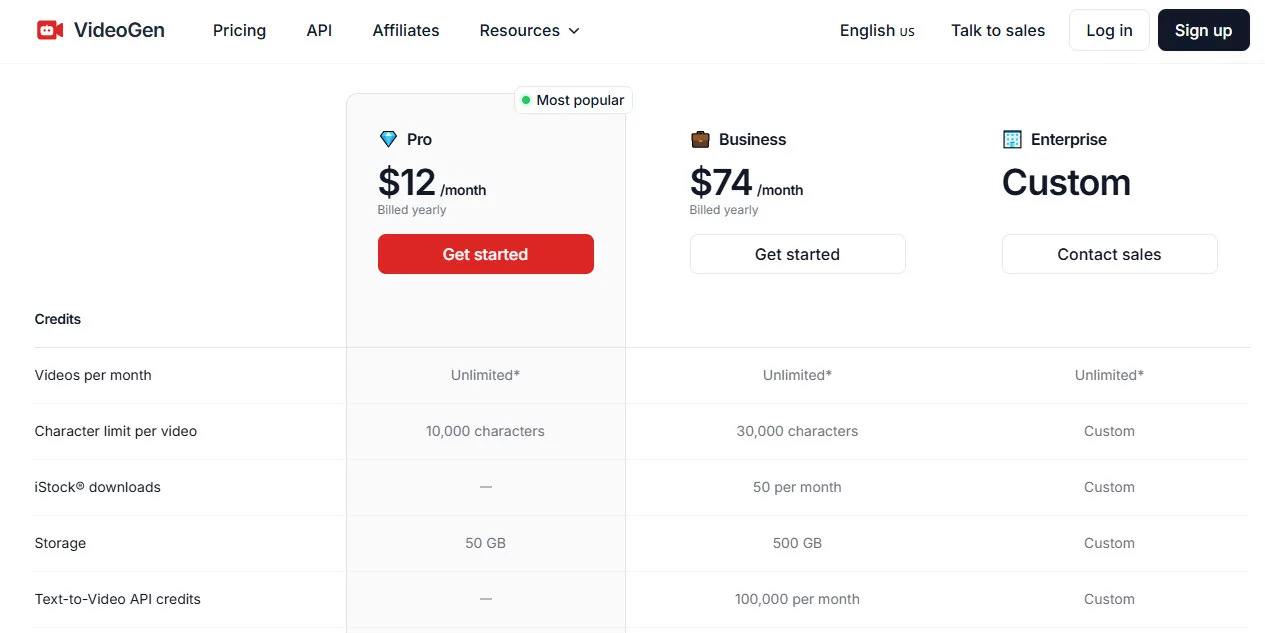
Task: Click the Talk to sales link
Action: pos(997,31)
